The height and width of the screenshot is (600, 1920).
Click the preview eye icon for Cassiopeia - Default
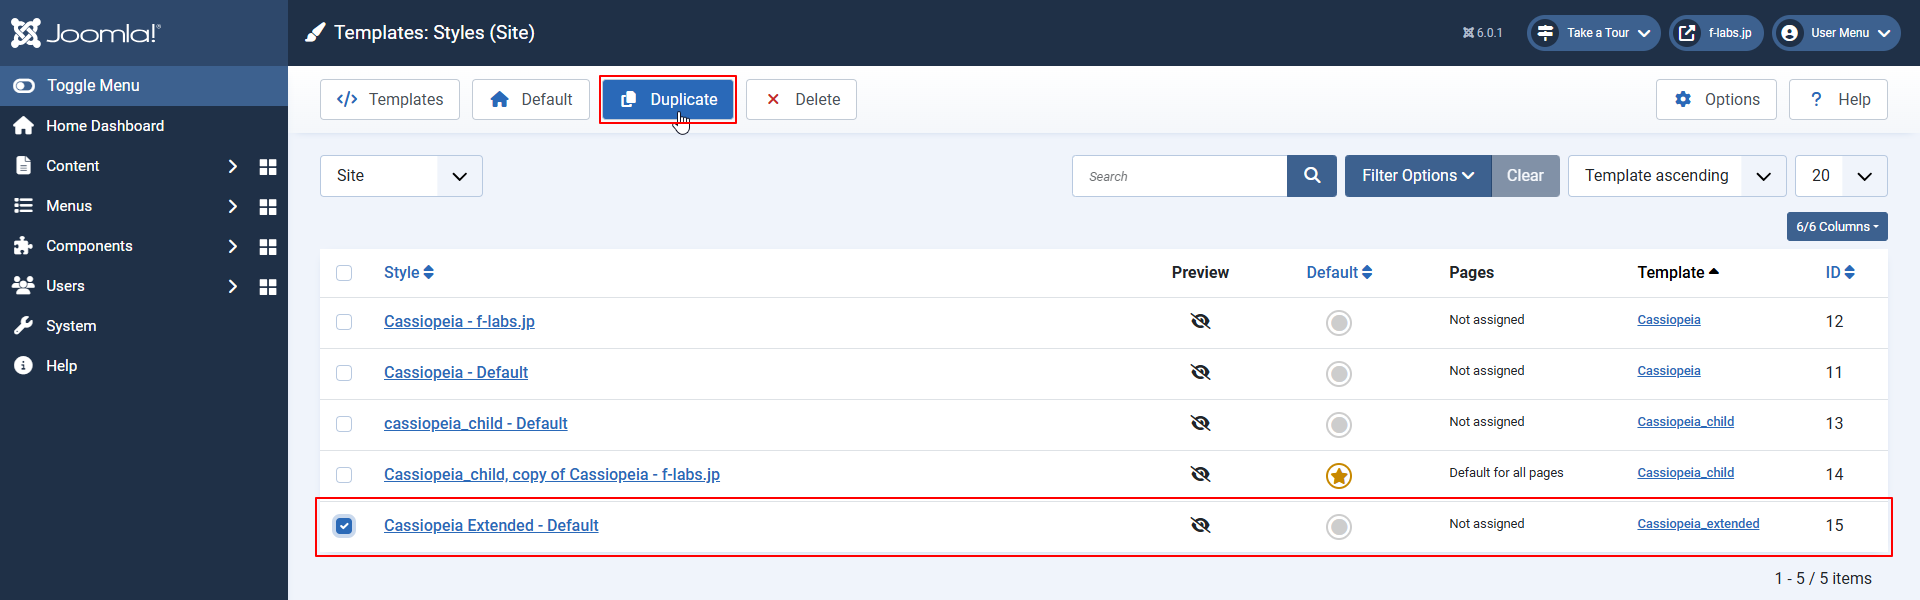[1200, 372]
